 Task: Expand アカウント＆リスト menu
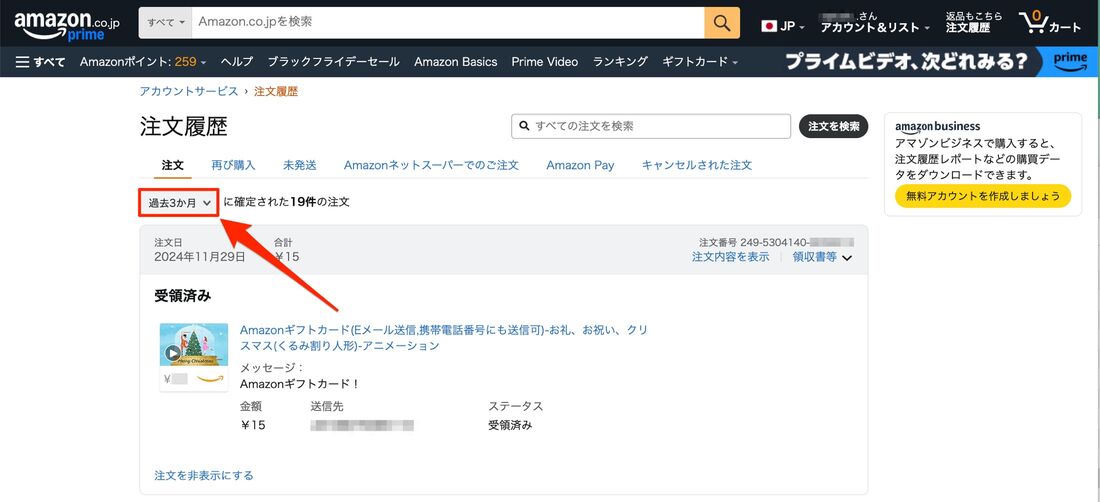(x=874, y=27)
